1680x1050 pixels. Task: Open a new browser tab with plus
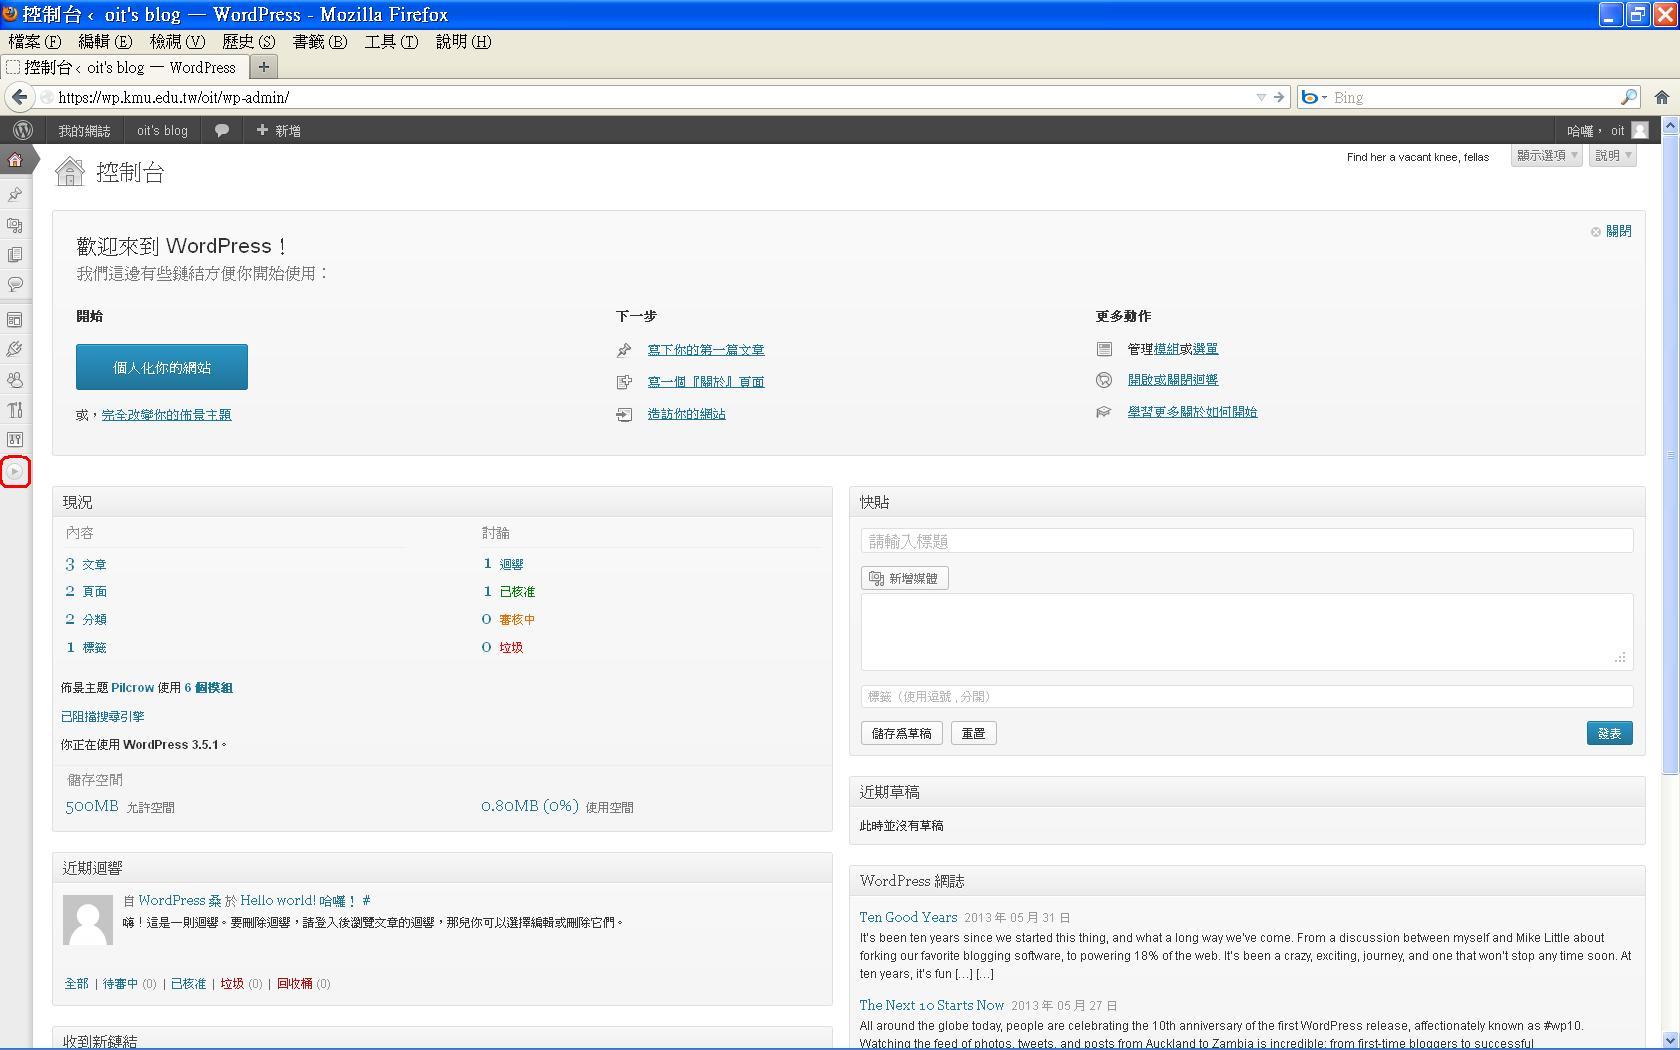[x=264, y=67]
